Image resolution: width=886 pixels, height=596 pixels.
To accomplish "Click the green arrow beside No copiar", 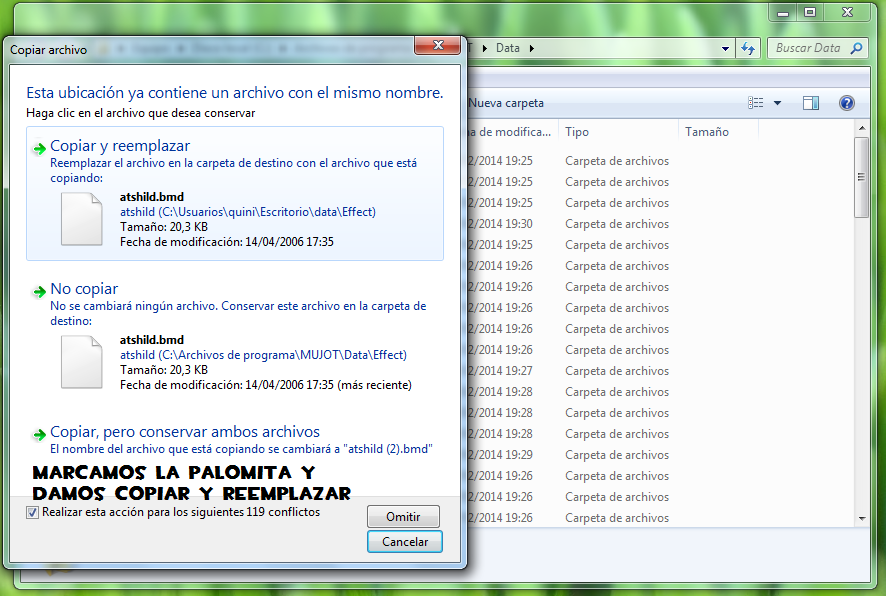I will click(x=38, y=290).
